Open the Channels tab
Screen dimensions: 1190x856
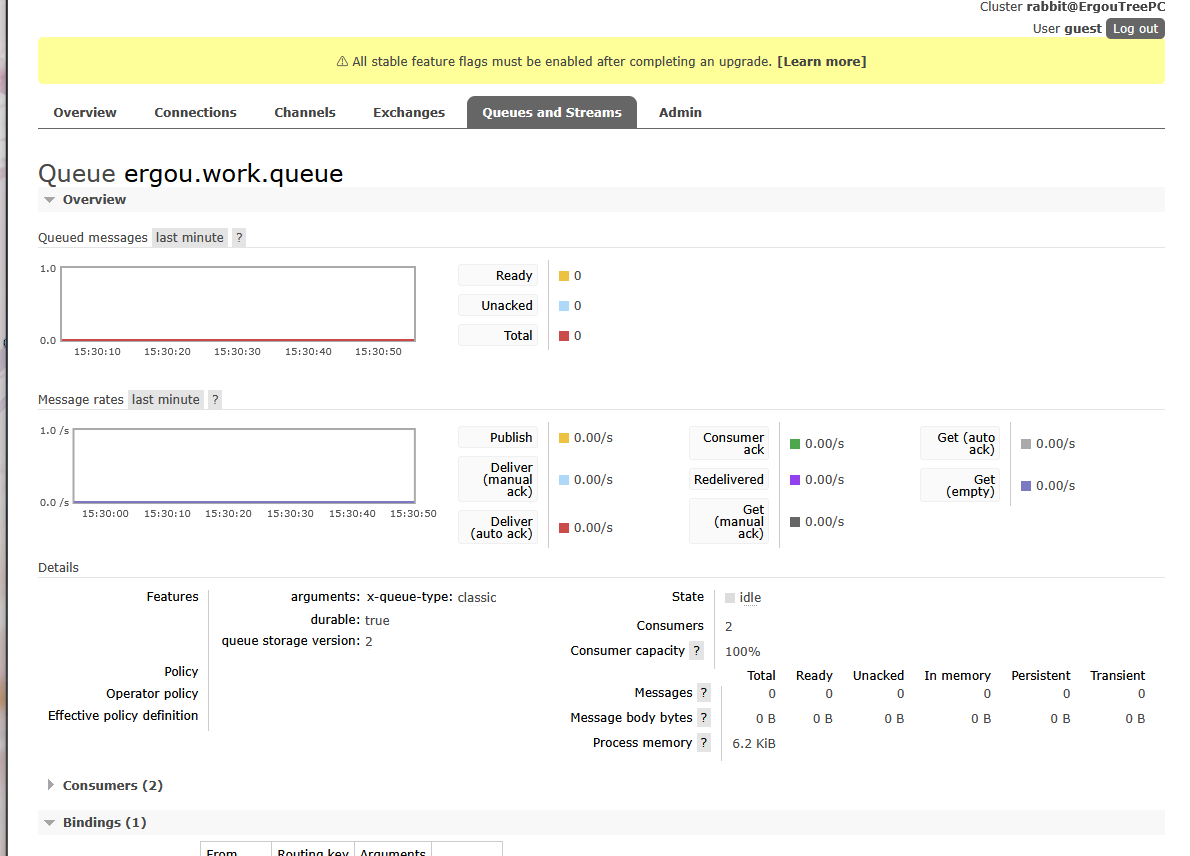point(305,113)
